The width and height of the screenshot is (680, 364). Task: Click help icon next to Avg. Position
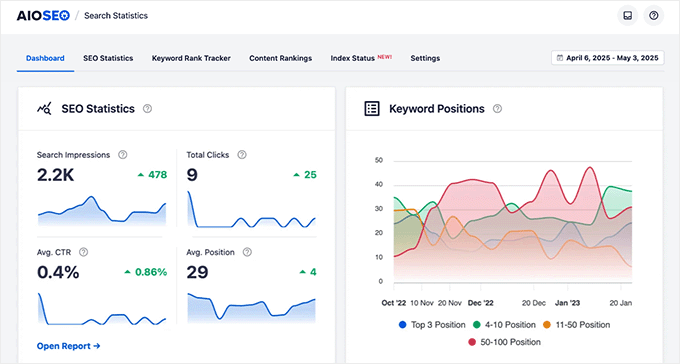point(247,252)
